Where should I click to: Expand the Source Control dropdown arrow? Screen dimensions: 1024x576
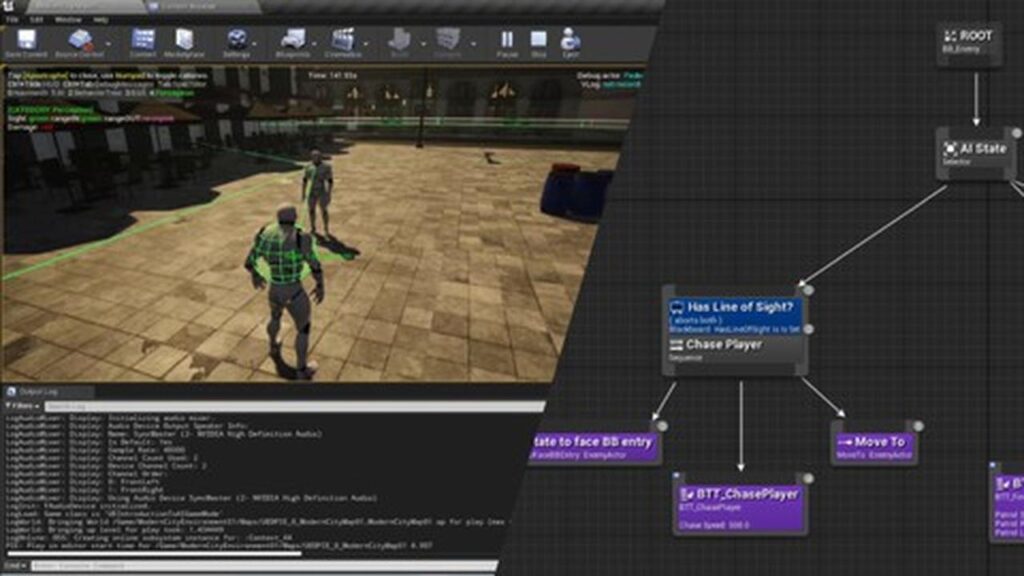tap(108, 42)
